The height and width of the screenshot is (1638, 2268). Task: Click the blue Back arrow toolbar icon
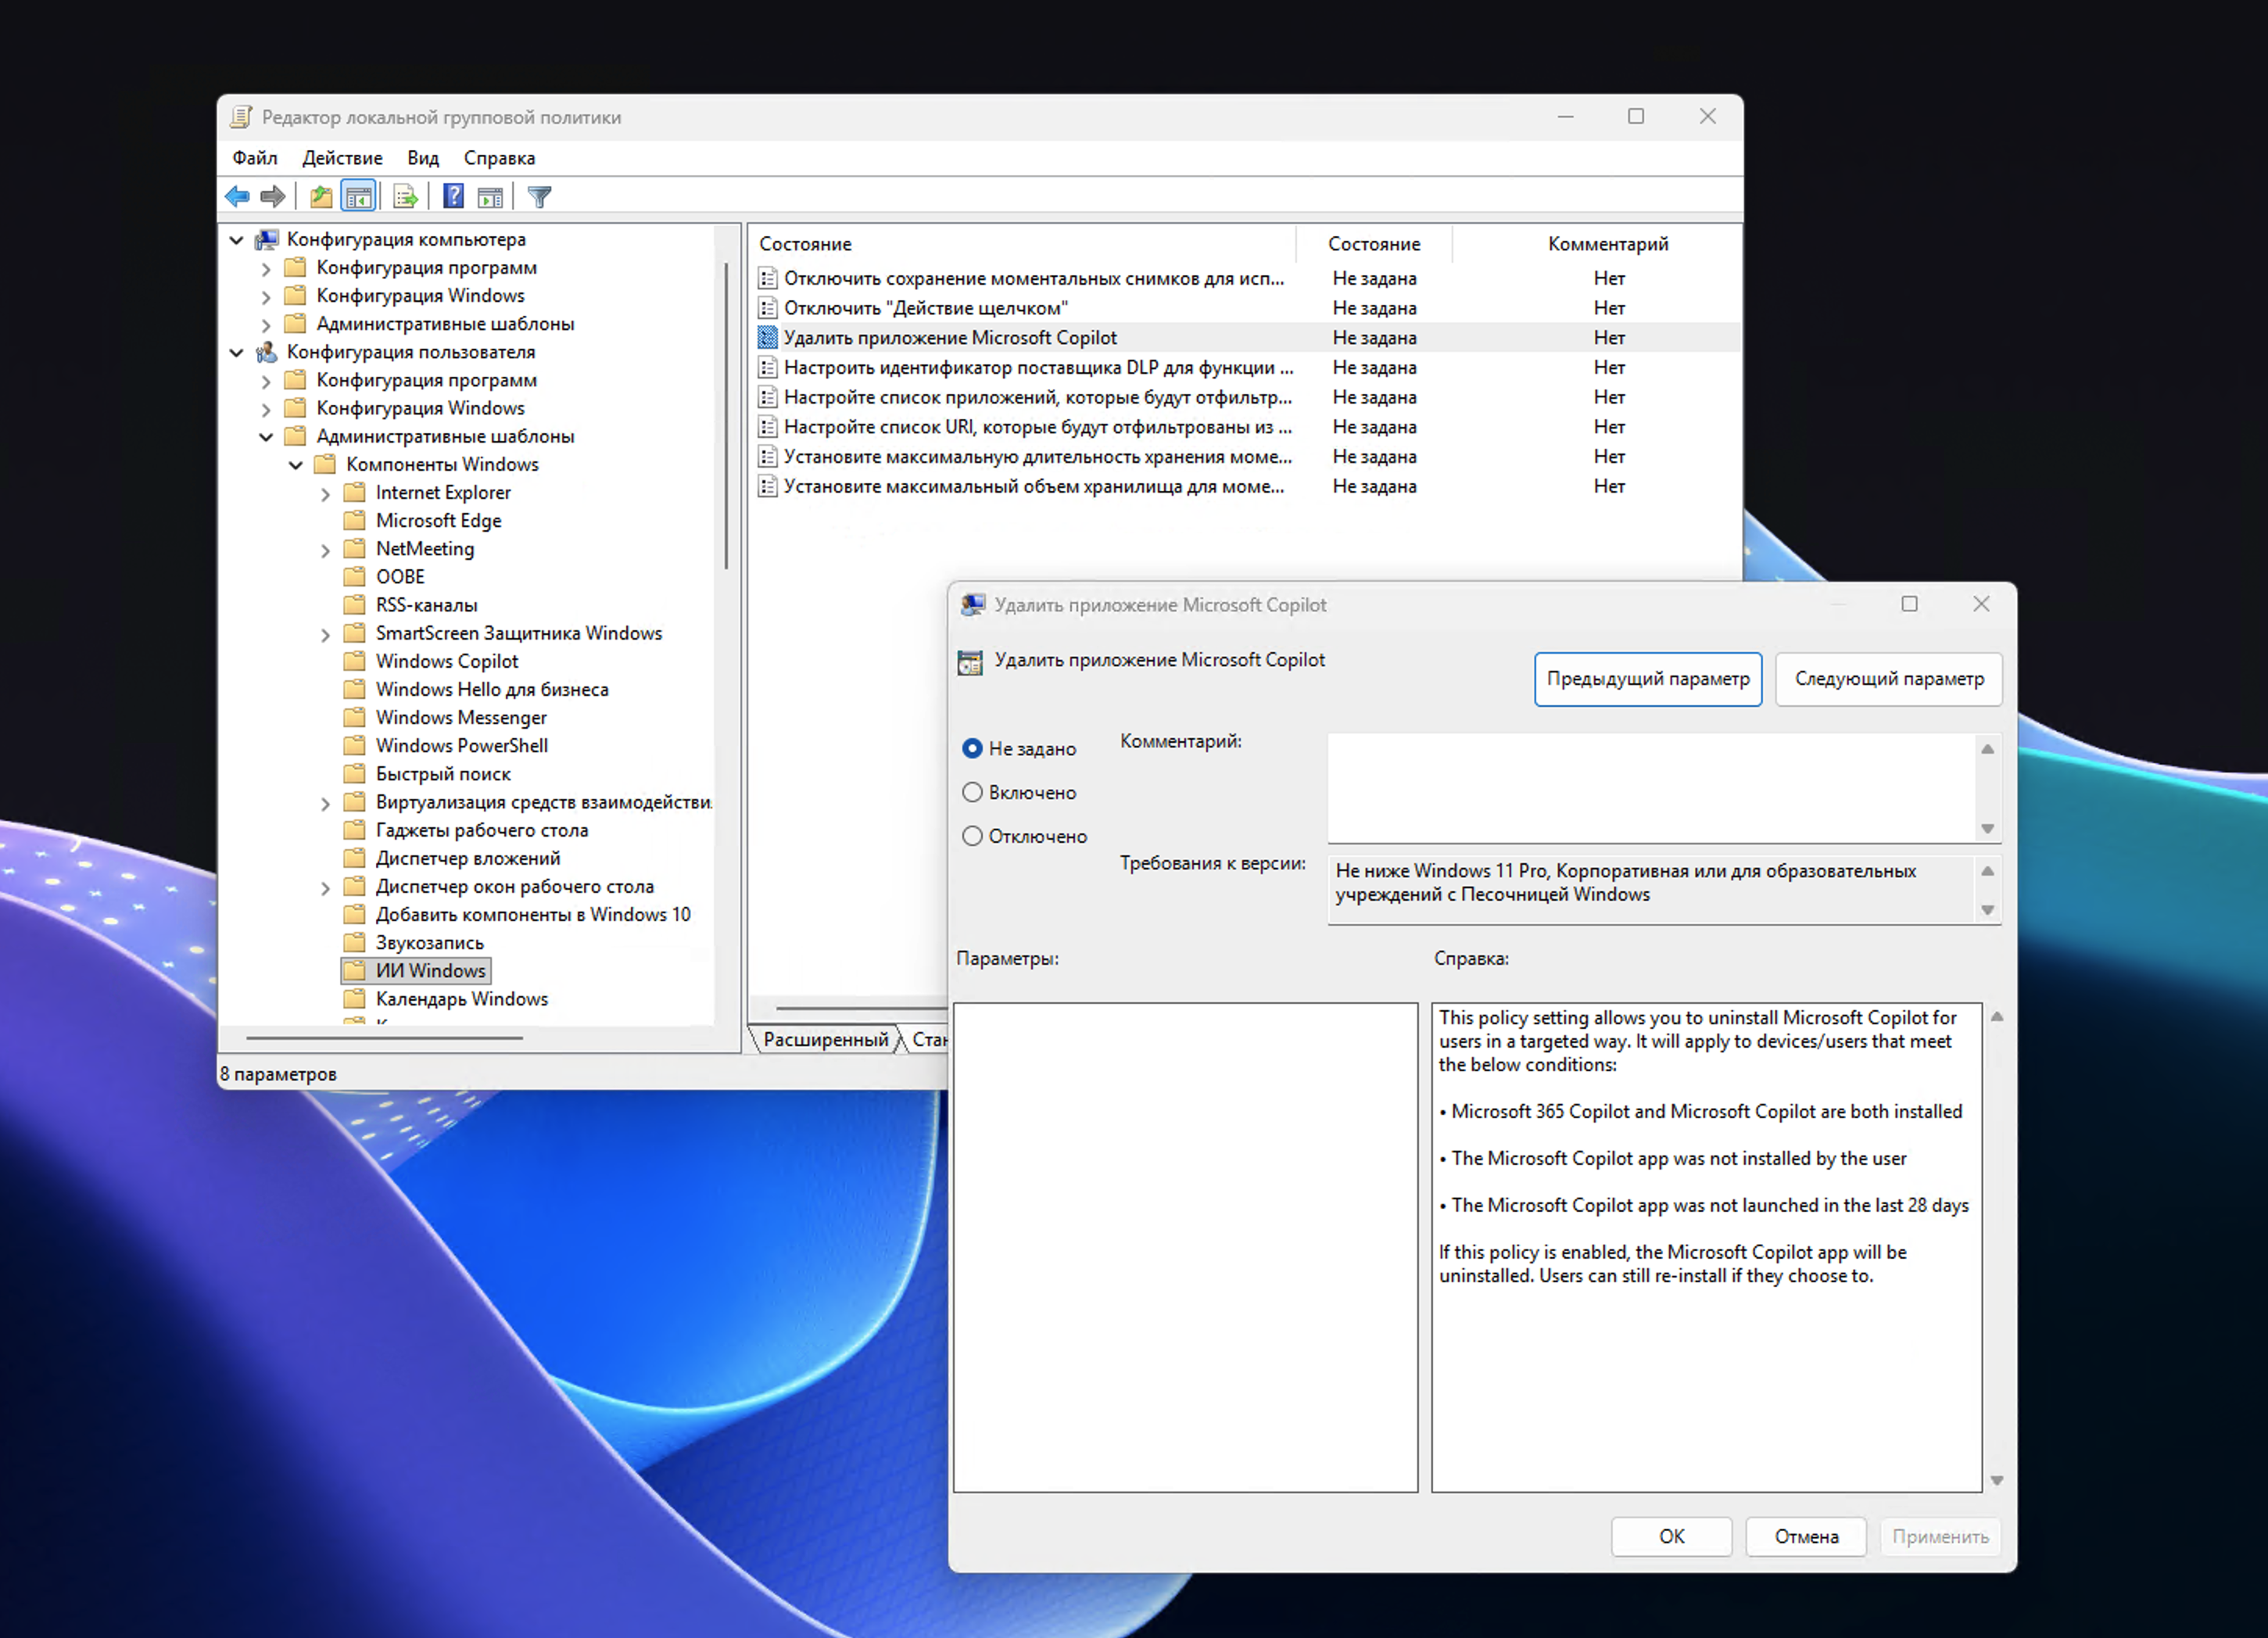(x=238, y=197)
